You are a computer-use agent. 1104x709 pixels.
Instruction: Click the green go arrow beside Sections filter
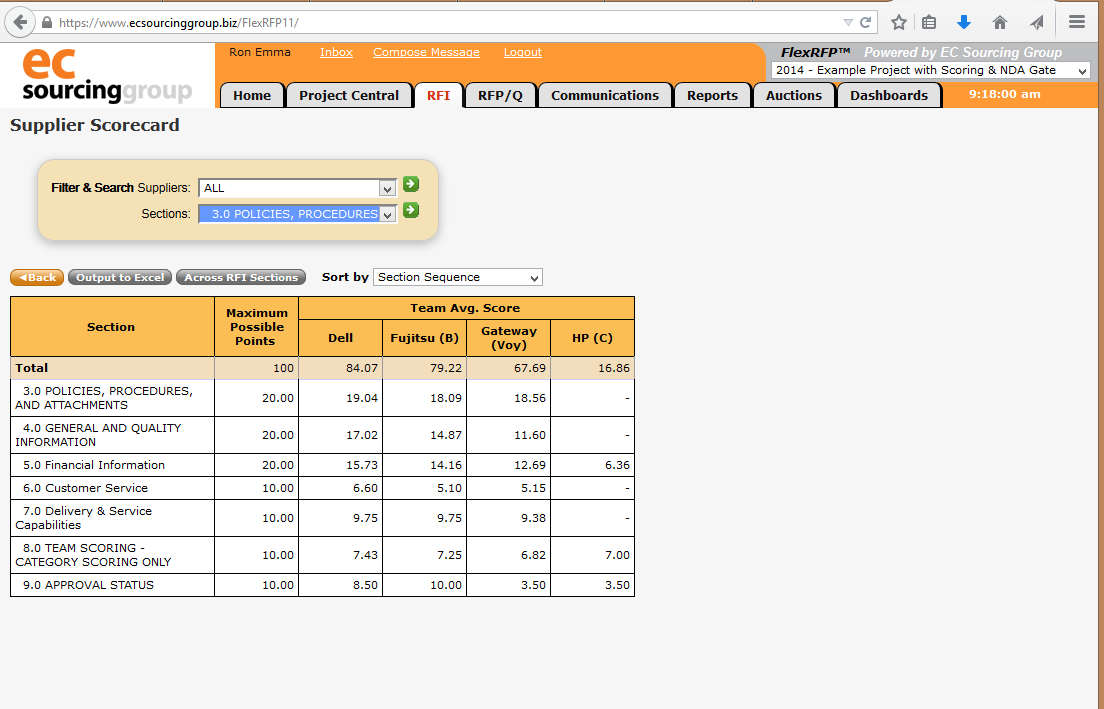(410, 211)
